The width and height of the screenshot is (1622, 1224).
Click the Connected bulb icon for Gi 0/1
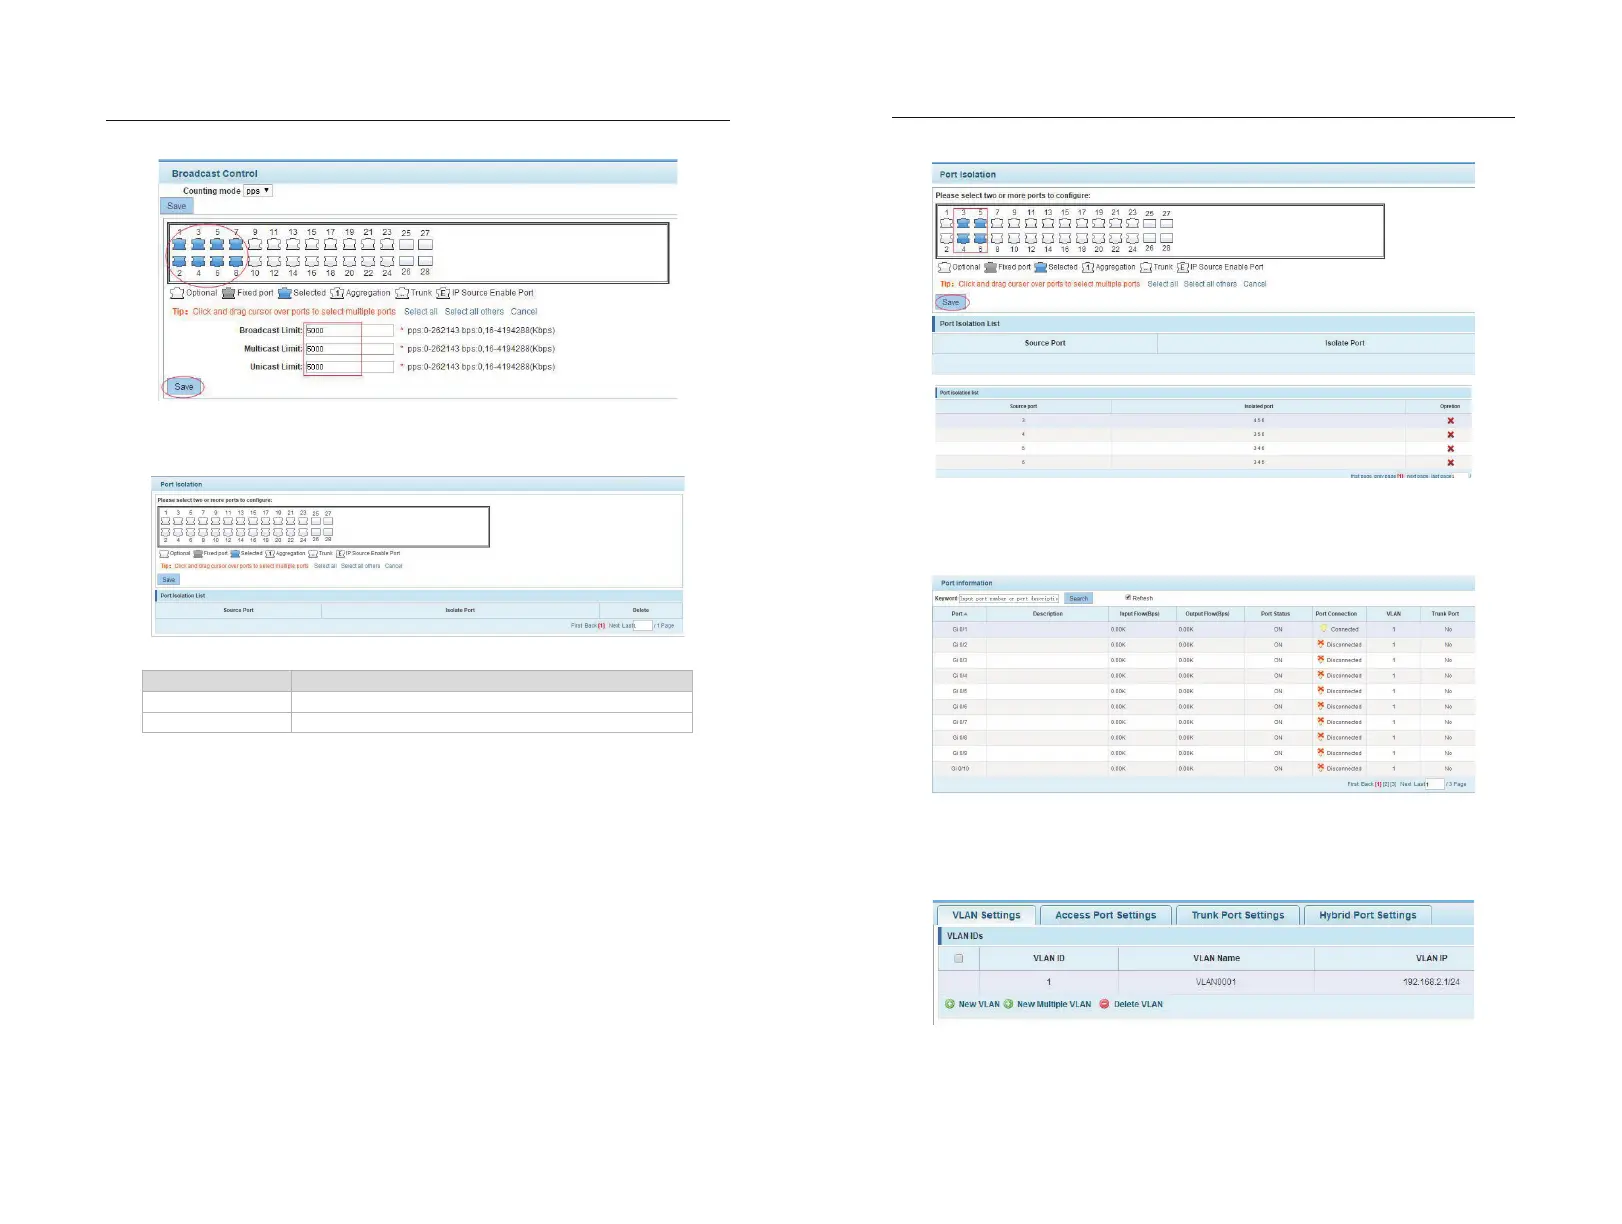(x=1323, y=629)
